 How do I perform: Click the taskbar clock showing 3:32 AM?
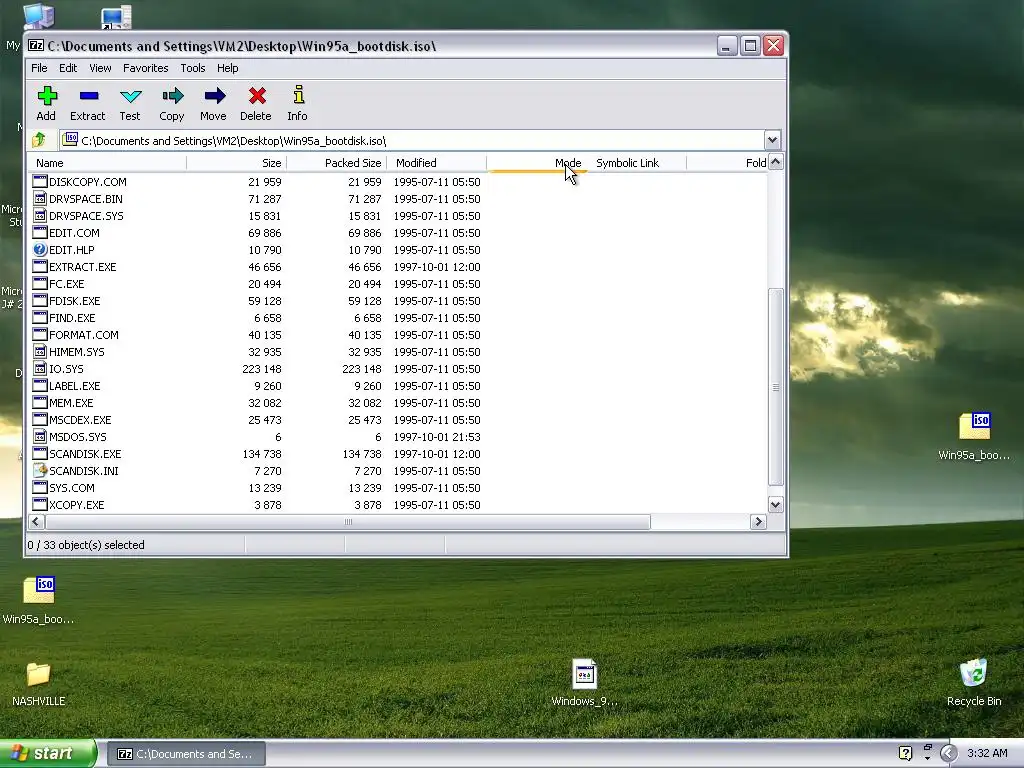(987, 753)
